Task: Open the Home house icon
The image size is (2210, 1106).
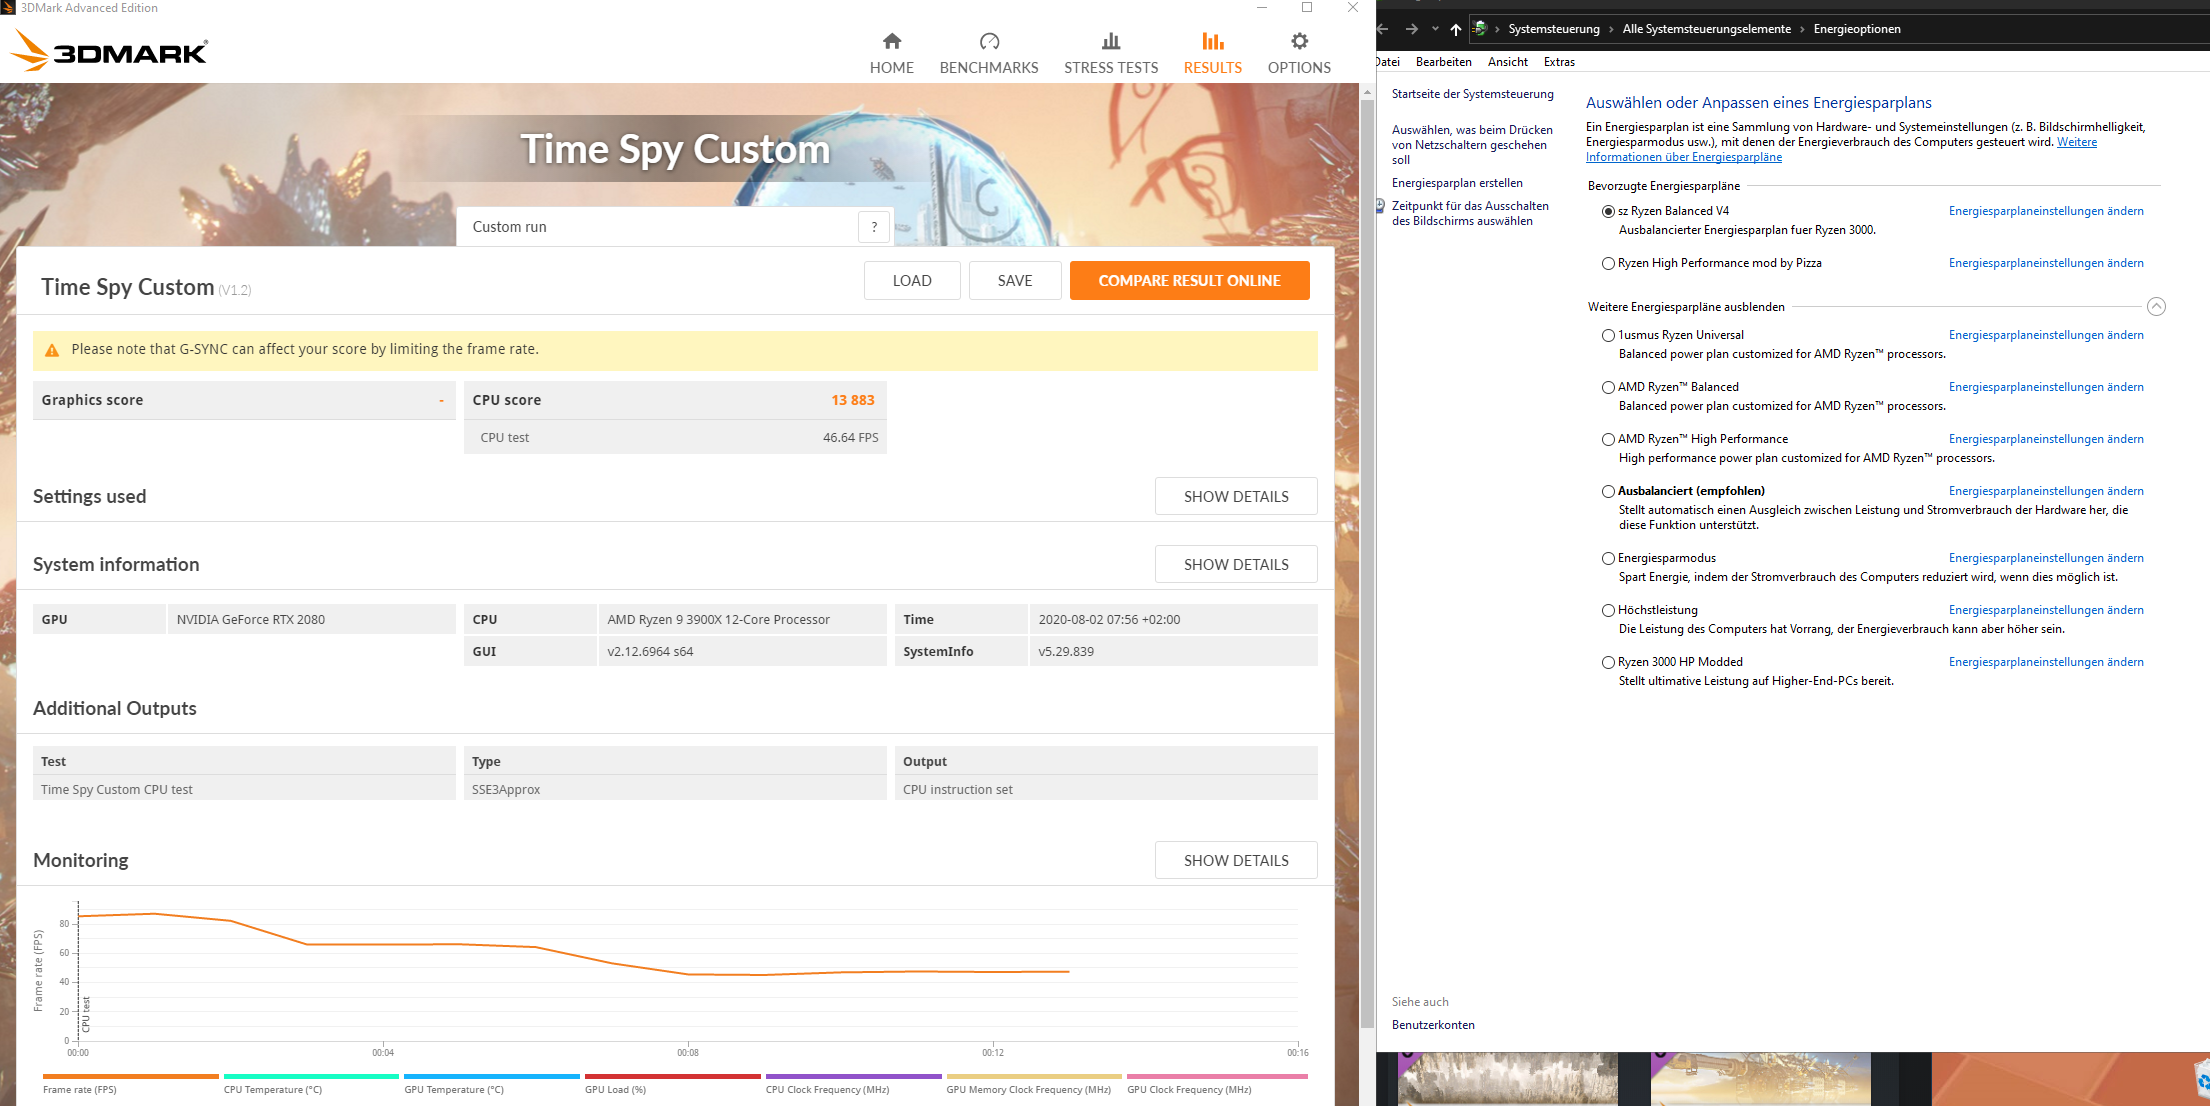Action: [x=891, y=41]
